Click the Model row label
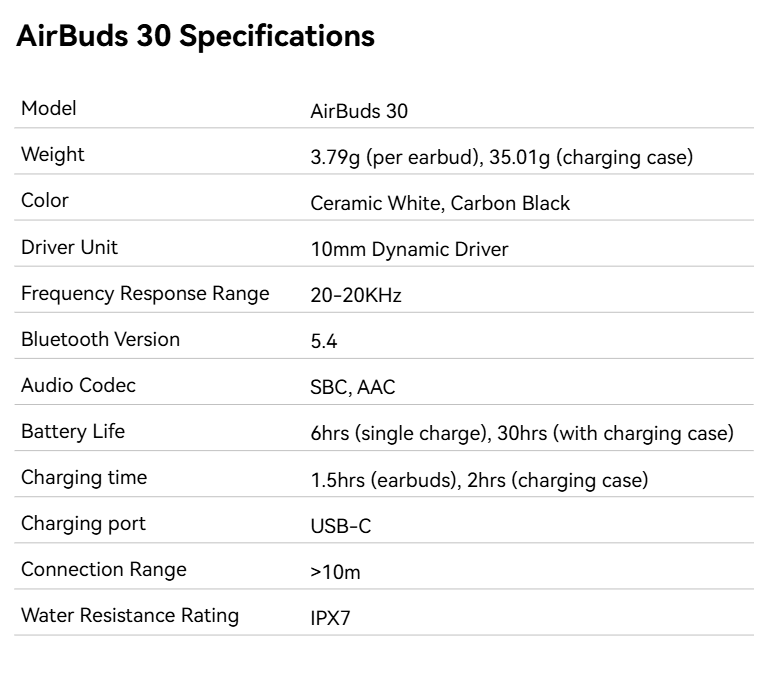 [49, 109]
